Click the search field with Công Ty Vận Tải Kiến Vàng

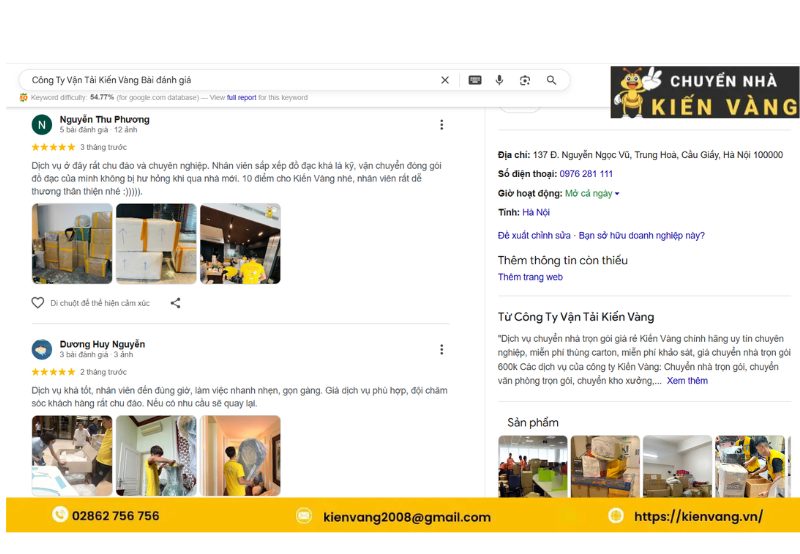[232, 80]
